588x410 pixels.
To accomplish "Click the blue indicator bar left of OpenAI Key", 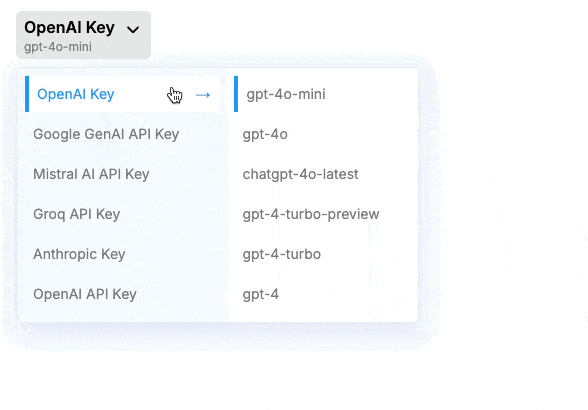I will click(27, 94).
